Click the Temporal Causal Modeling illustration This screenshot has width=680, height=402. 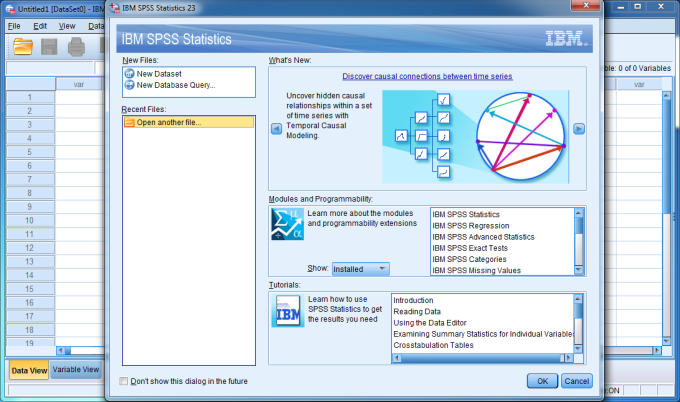pos(475,137)
